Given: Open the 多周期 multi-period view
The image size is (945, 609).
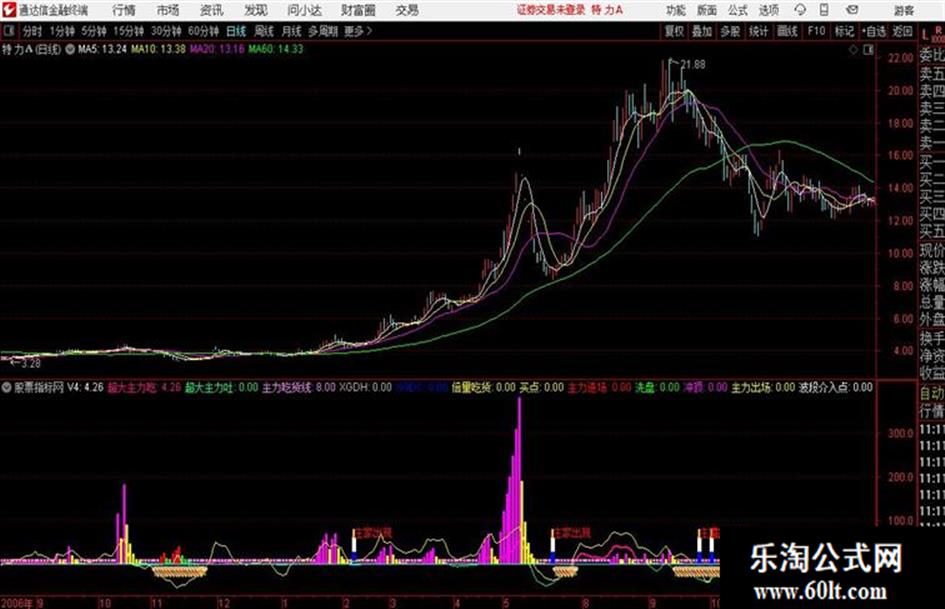Looking at the screenshot, I should click(x=323, y=31).
